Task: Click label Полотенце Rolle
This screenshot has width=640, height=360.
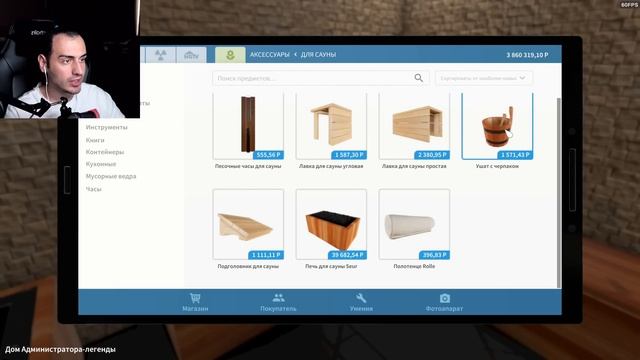Action: coord(414,266)
